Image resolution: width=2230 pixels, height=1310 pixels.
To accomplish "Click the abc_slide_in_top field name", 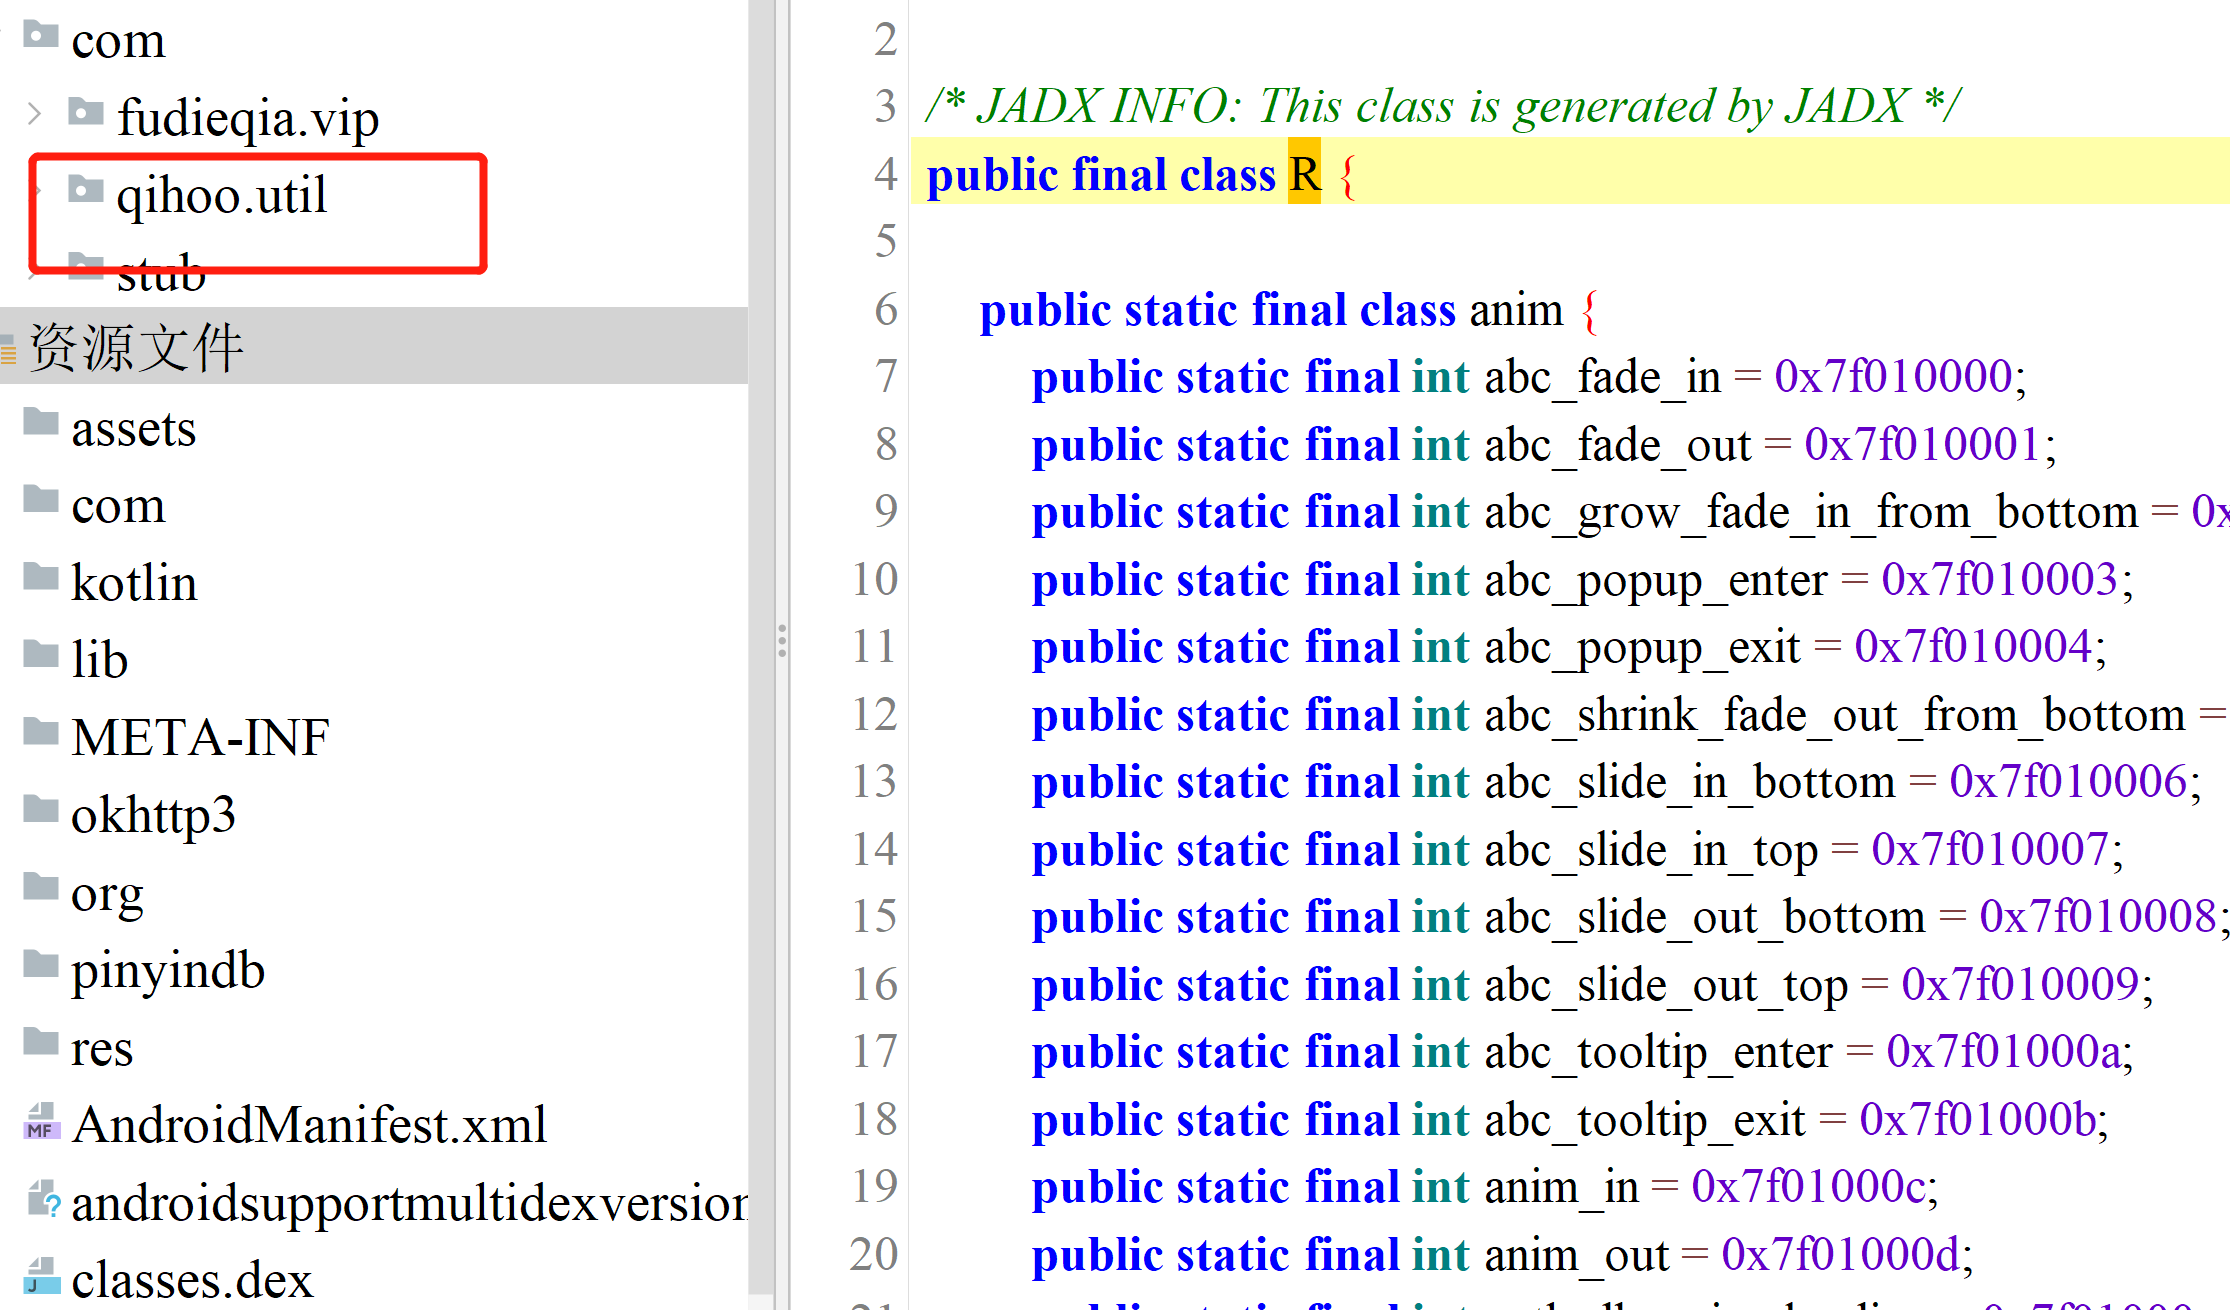I will (x=1651, y=850).
